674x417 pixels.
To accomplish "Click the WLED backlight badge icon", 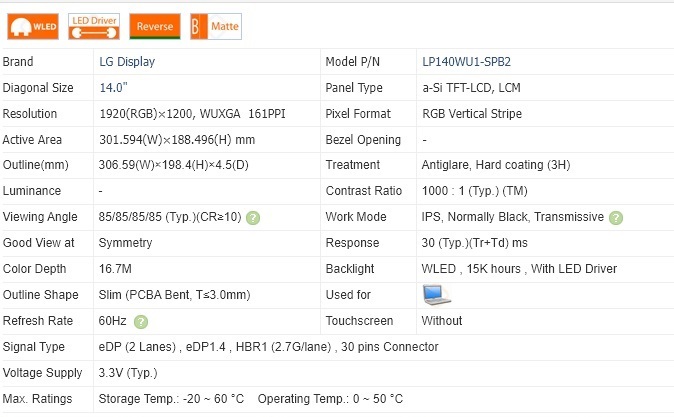I will pyautogui.click(x=33, y=26).
